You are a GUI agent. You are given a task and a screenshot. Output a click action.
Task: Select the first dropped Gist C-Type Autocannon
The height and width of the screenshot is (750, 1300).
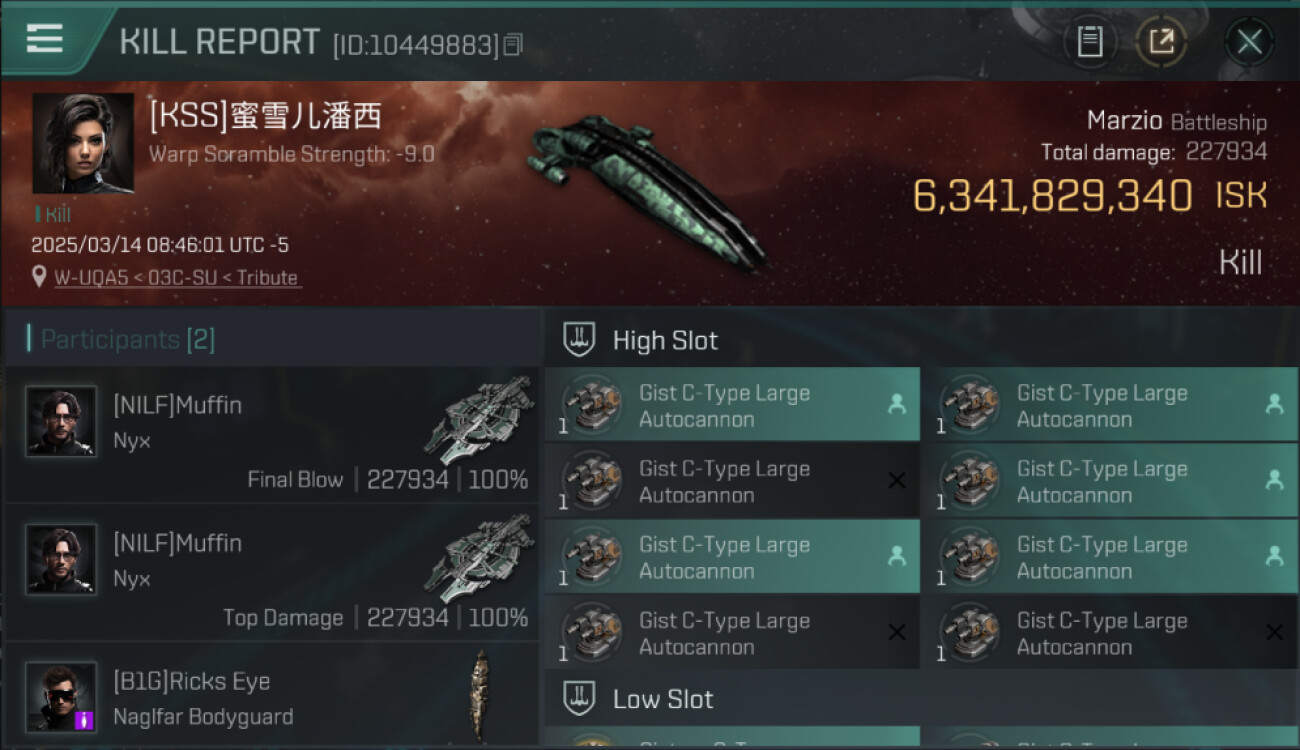coord(732,405)
